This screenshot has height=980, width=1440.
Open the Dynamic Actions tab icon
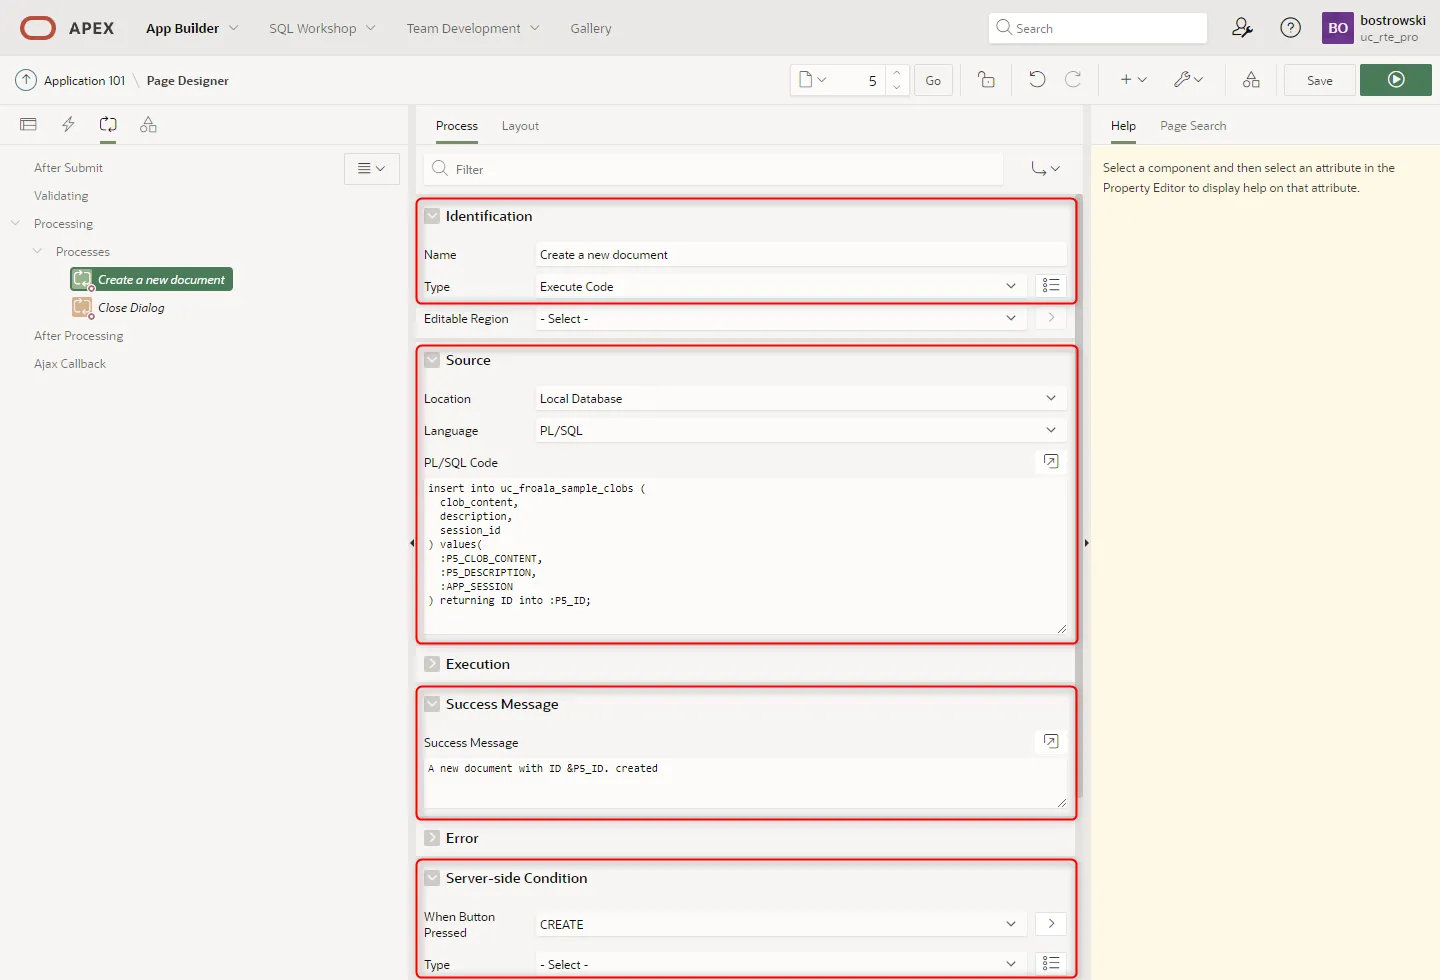pyautogui.click(x=68, y=125)
